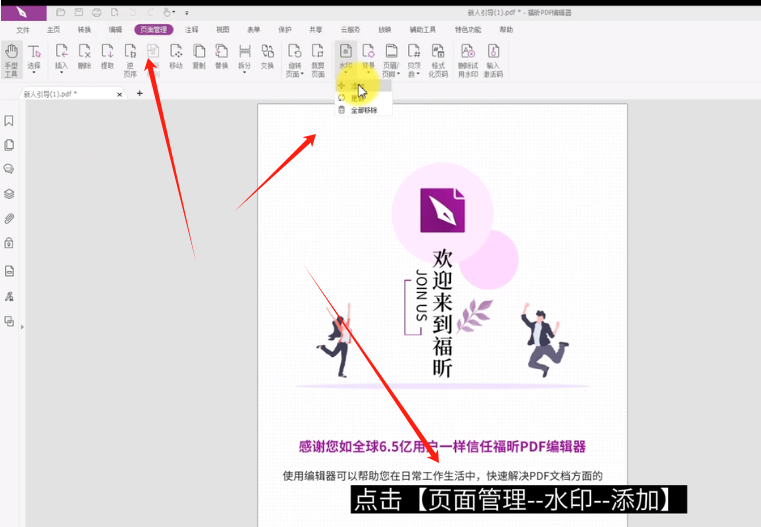
Task: Expand the left navigation panel arrow
Action: 22,327
